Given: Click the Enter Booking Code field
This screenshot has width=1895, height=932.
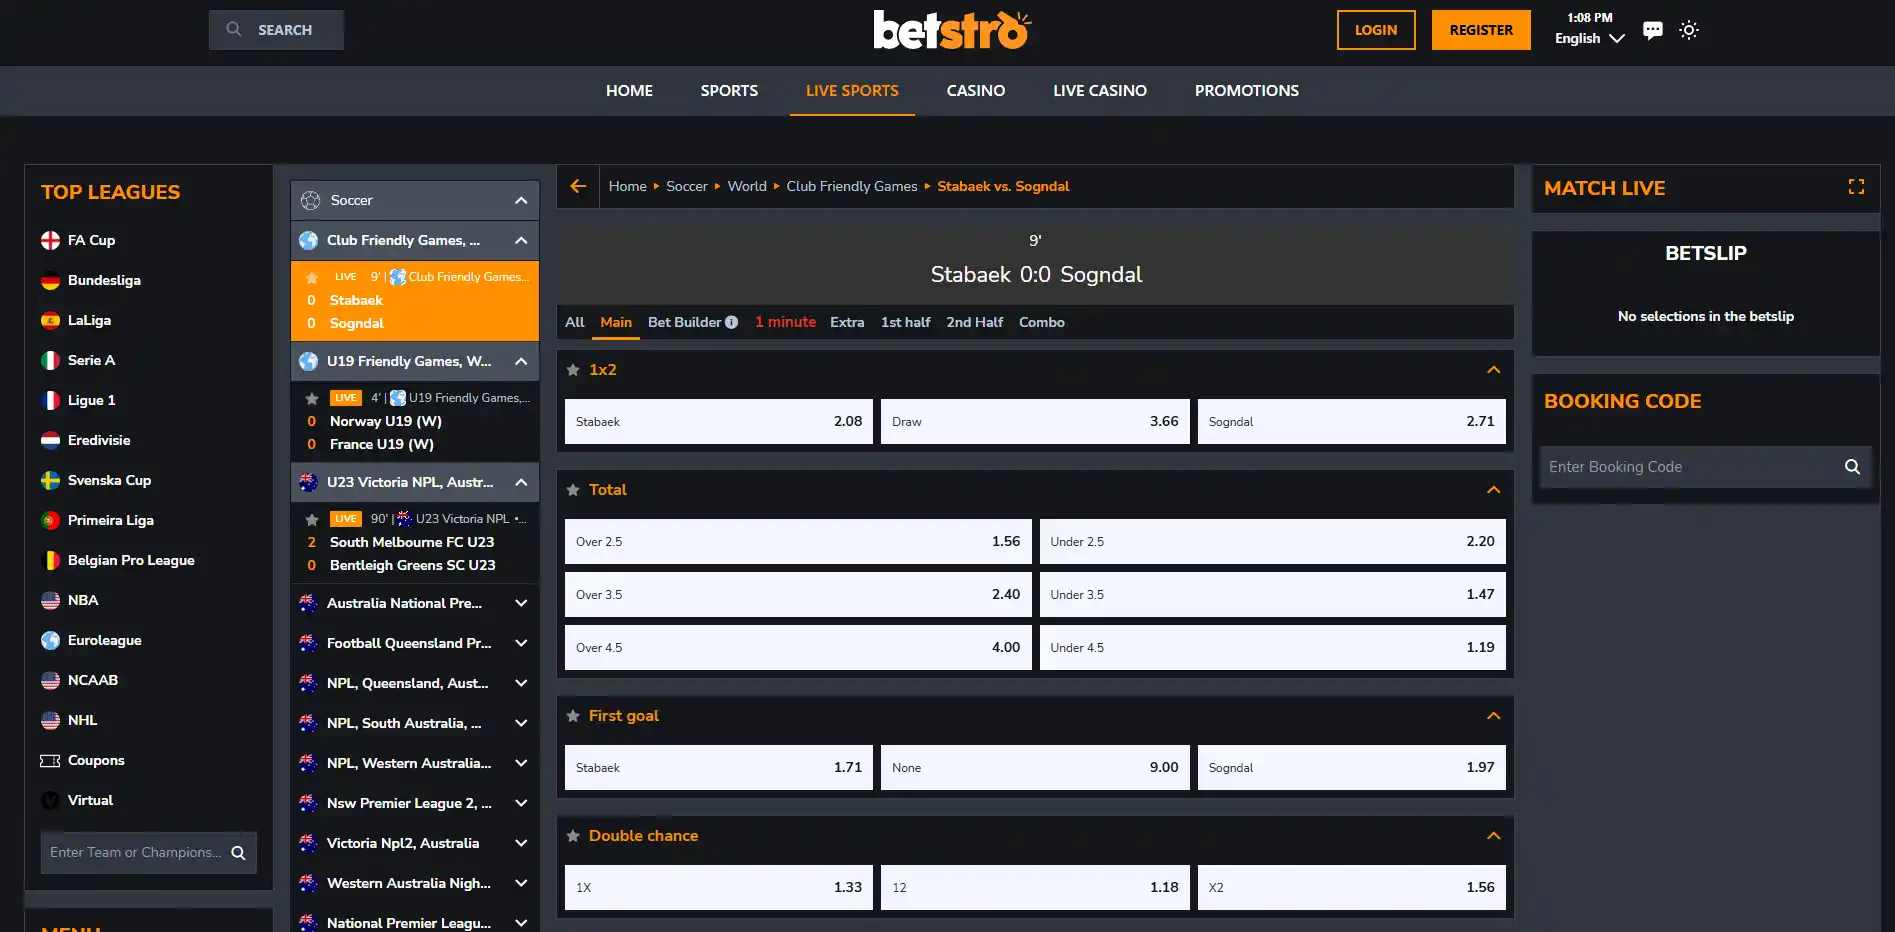Looking at the screenshot, I should [x=1690, y=467].
